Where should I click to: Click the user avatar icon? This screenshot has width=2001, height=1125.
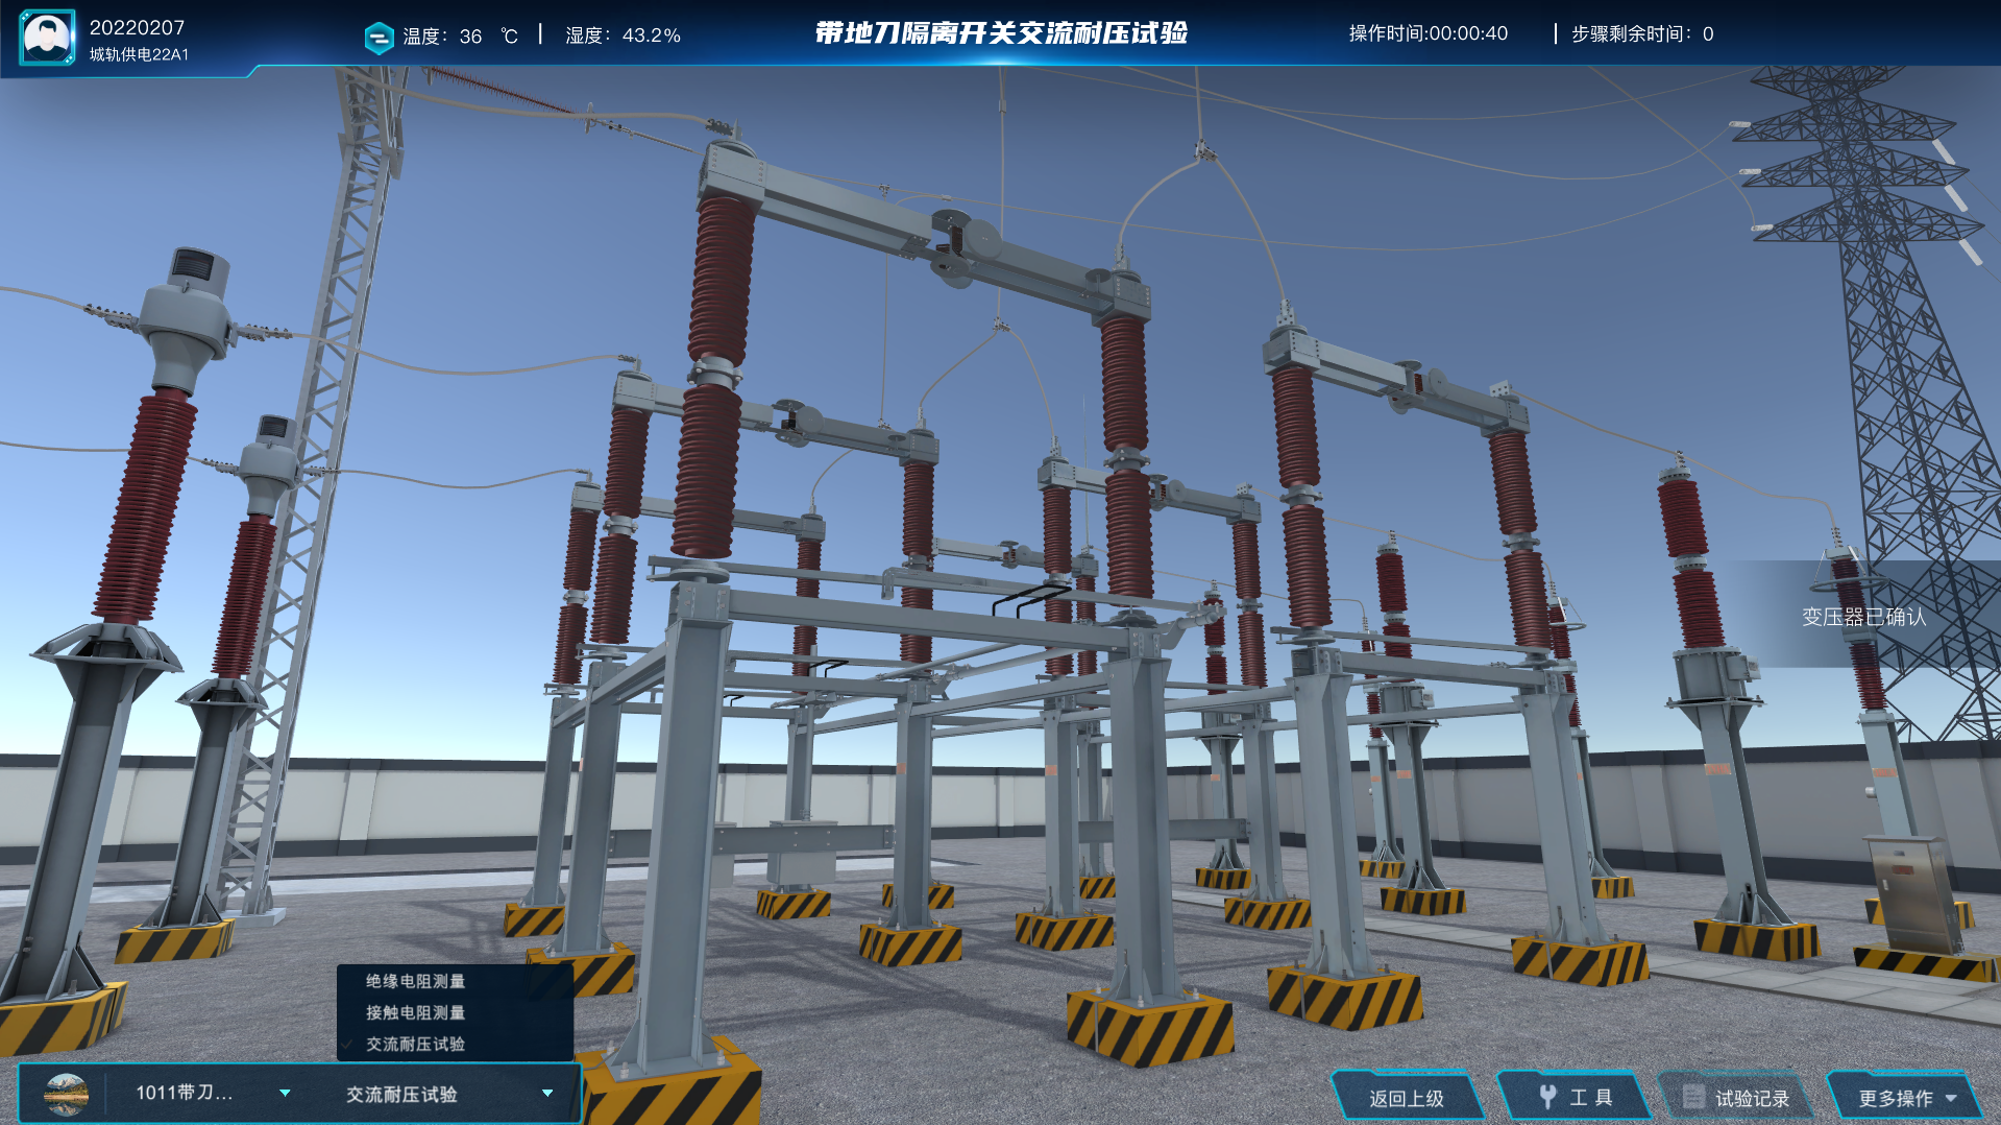click(x=47, y=37)
